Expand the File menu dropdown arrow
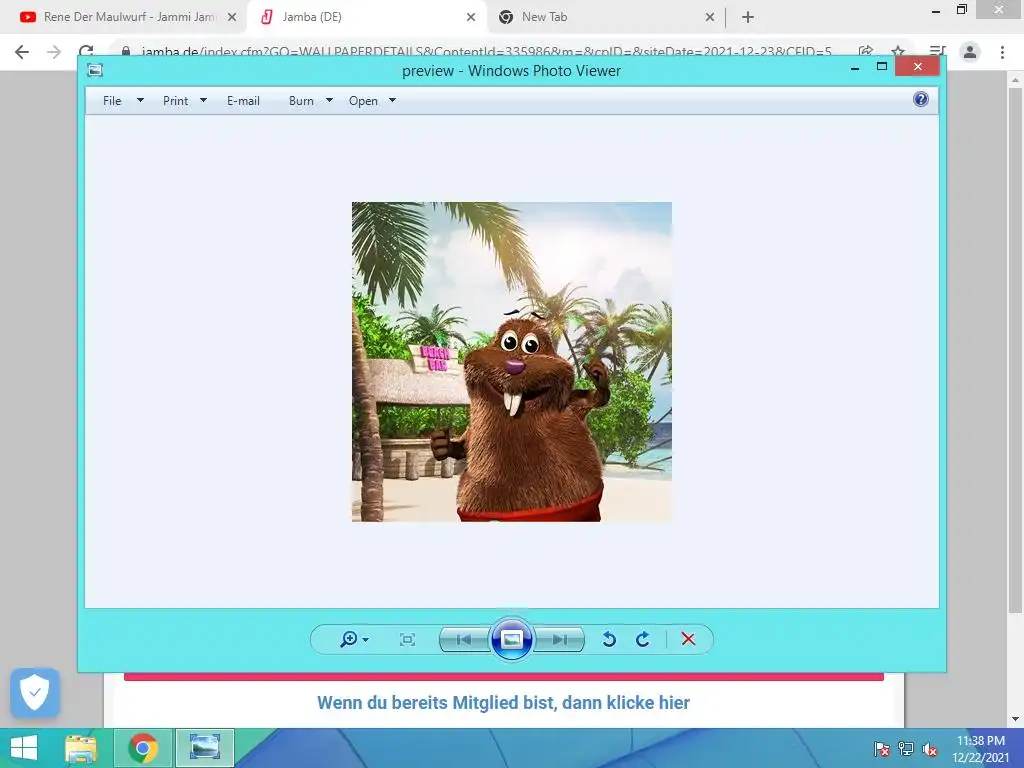1024x768 pixels. click(x=140, y=101)
